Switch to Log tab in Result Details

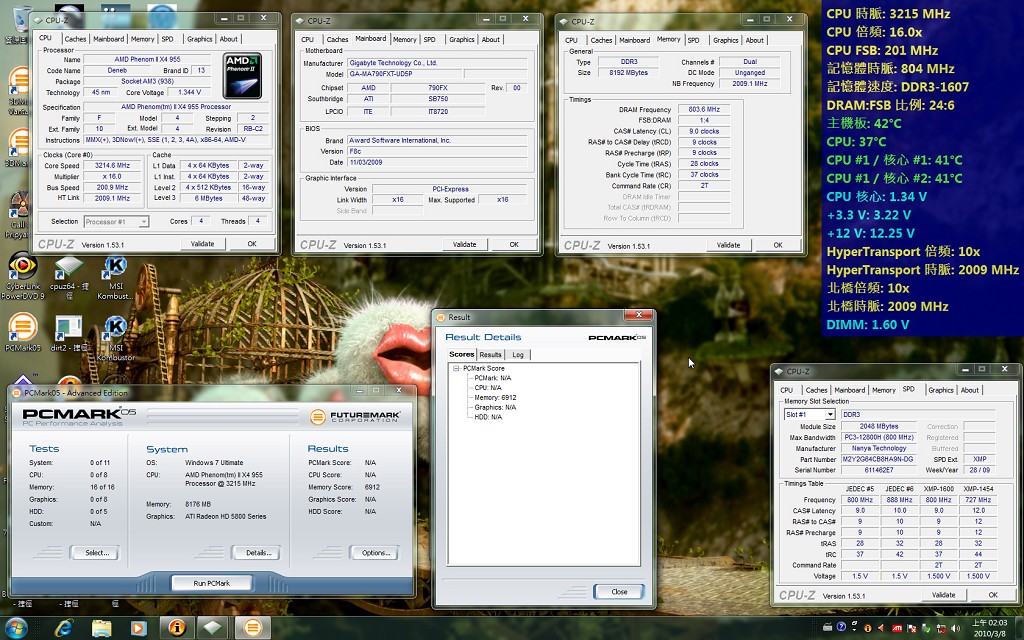pyautogui.click(x=518, y=355)
